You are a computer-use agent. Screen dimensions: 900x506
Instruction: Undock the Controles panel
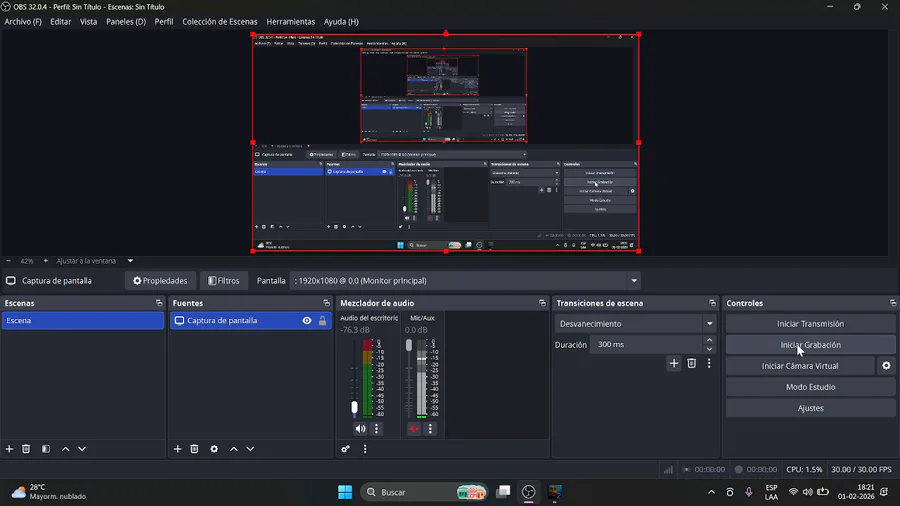(893, 303)
